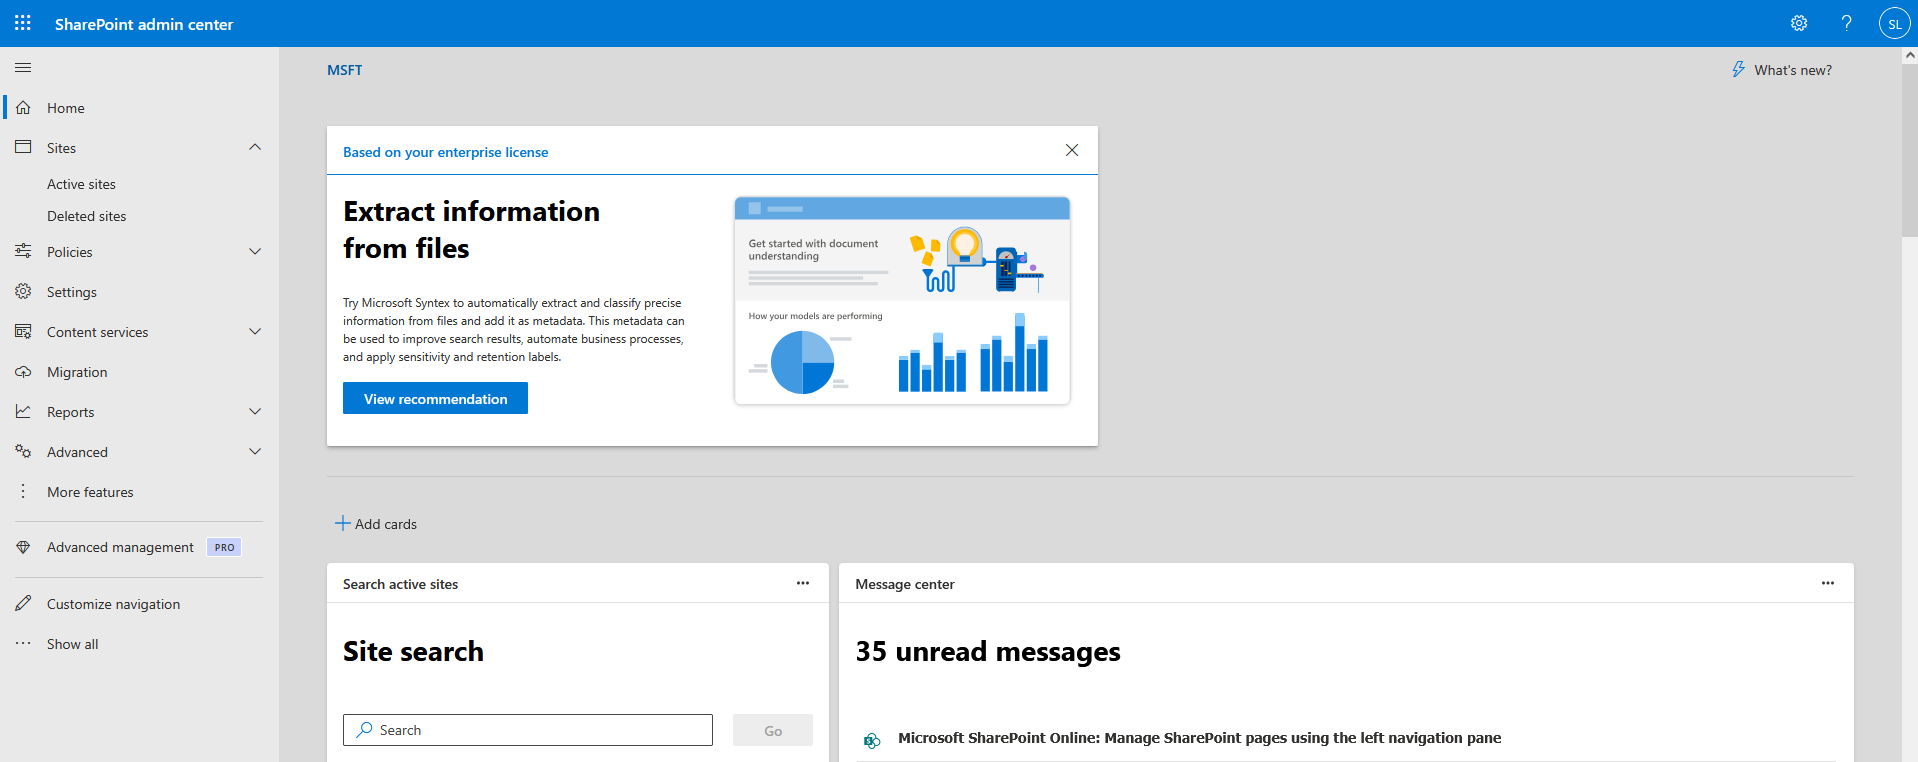Viewport: 1918px width, 762px height.
Task: Click the 'Message center' card title
Action: click(905, 584)
